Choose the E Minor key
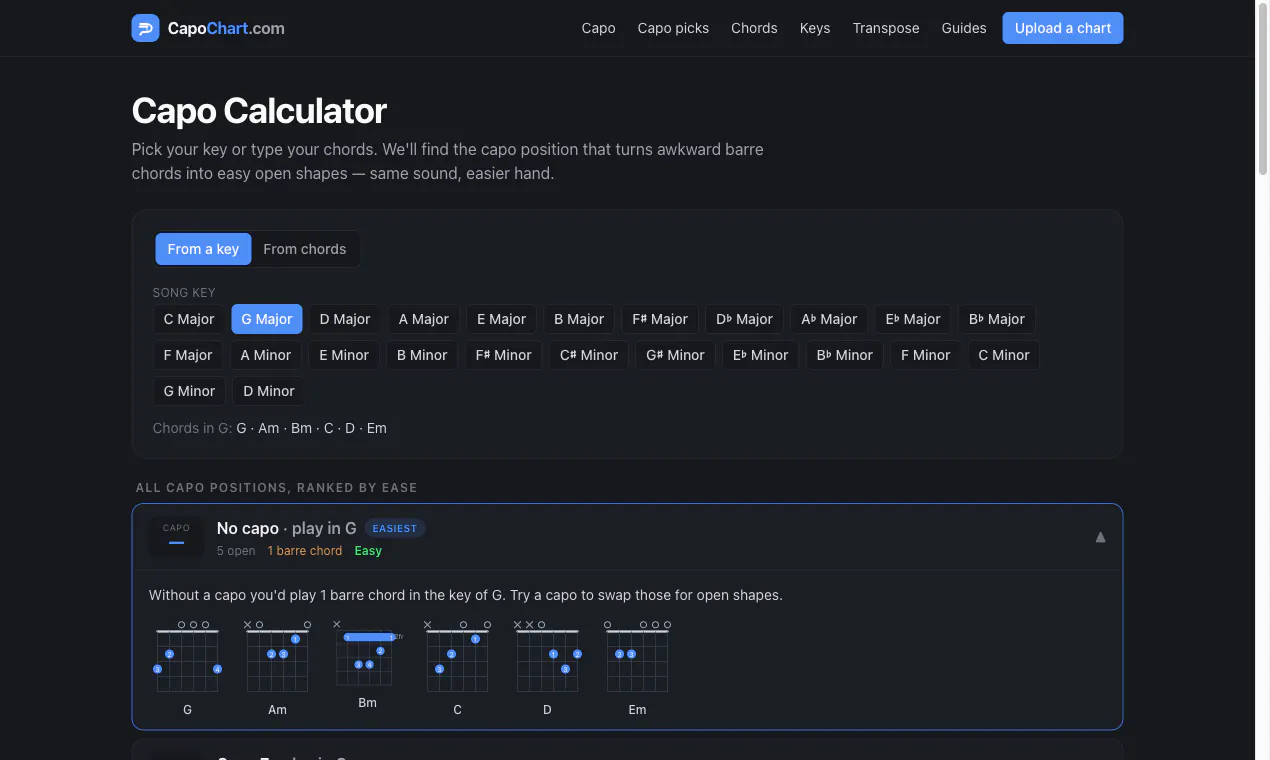 point(344,355)
